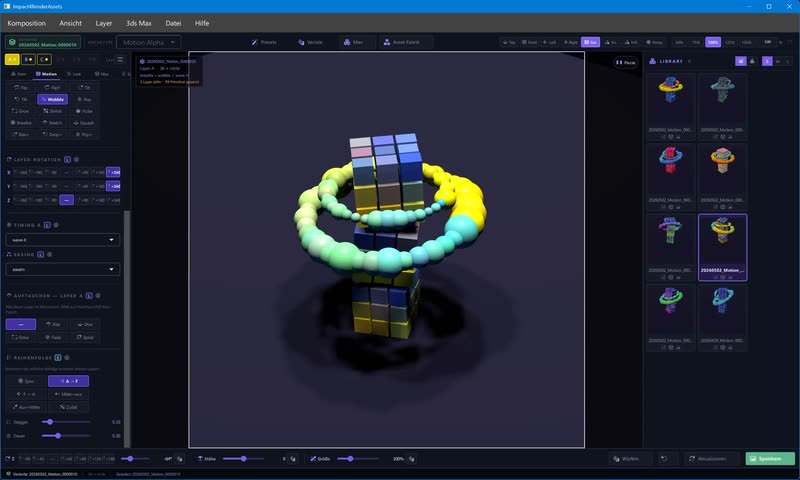Choose the Pulse motion preset
Image resolution: width=800 pixels, height=480 pixels.
tap(84, 111)
